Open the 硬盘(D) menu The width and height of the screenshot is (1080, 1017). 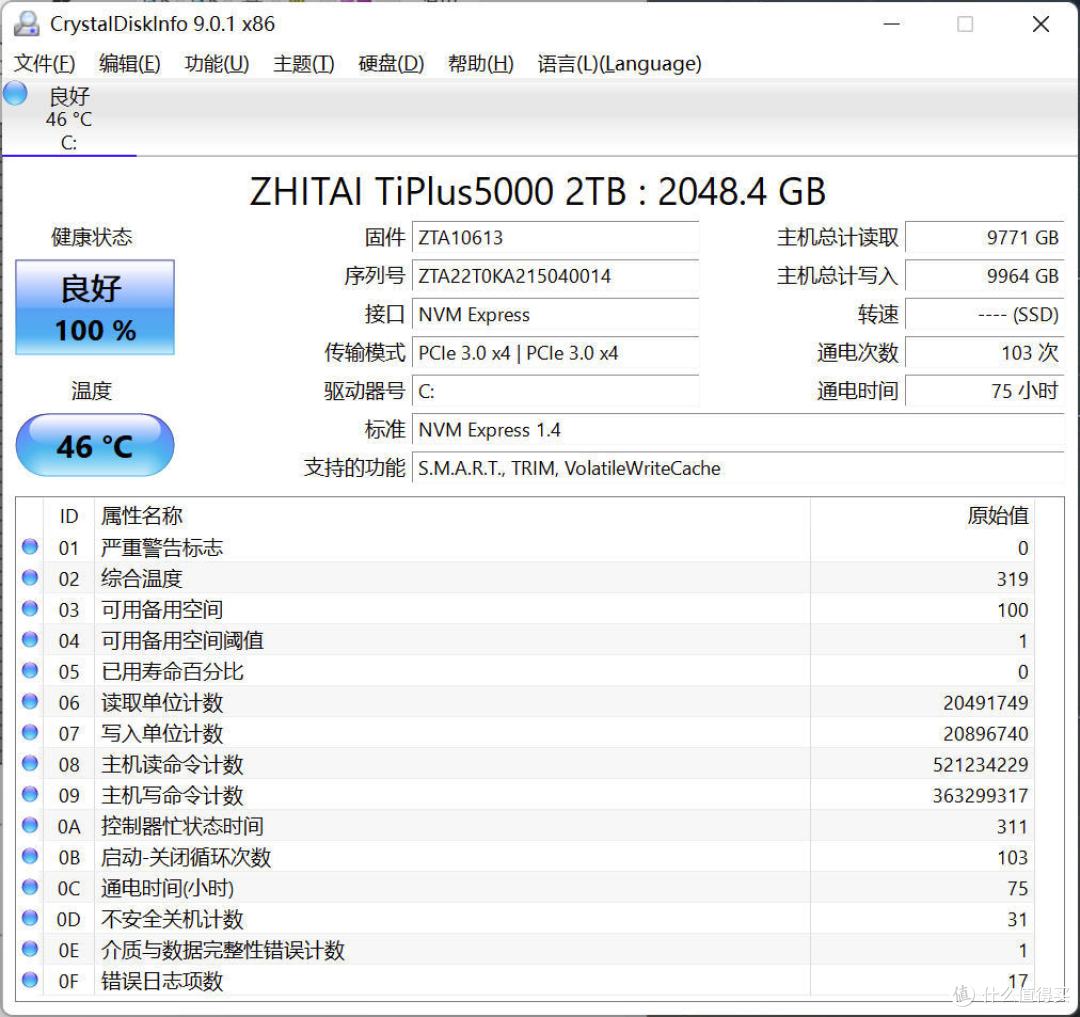(x=389, y=63)
